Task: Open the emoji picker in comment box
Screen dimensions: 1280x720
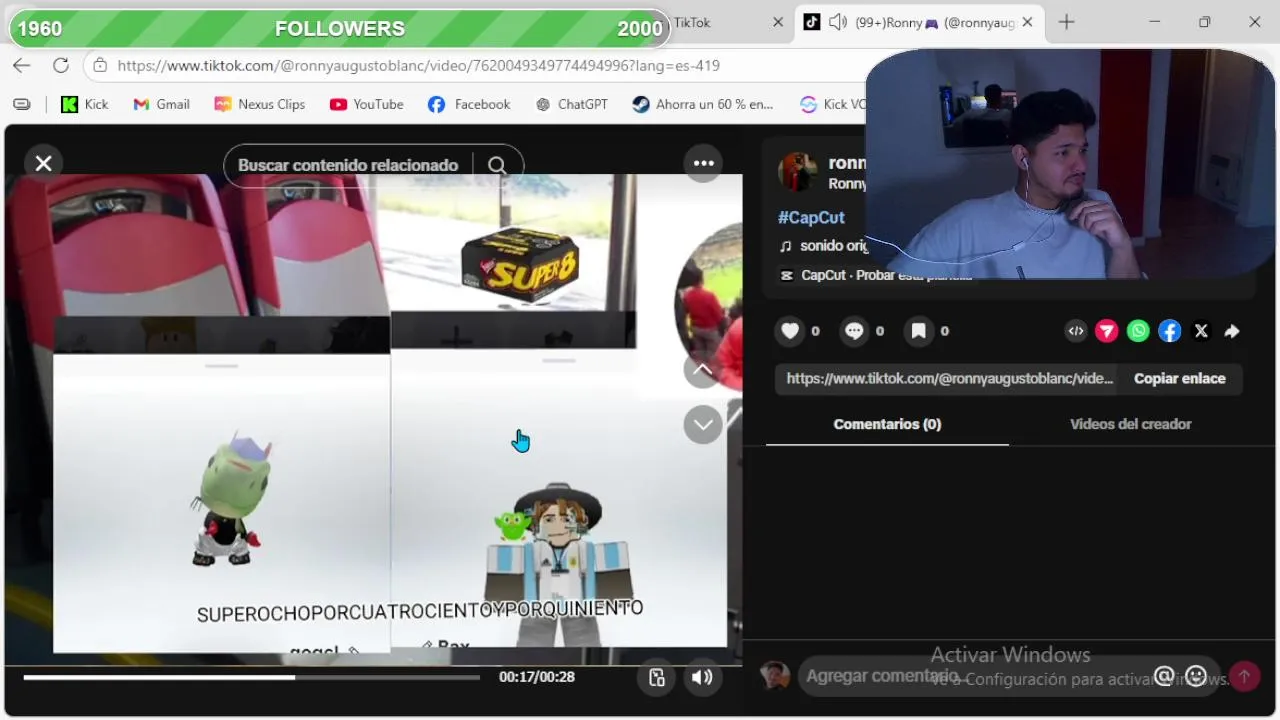Action: click(x=1196, y=677)
